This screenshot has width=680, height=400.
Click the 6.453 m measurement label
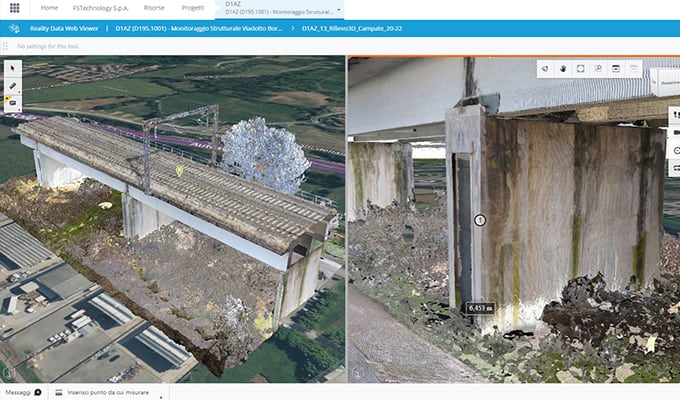pos(481,309)
